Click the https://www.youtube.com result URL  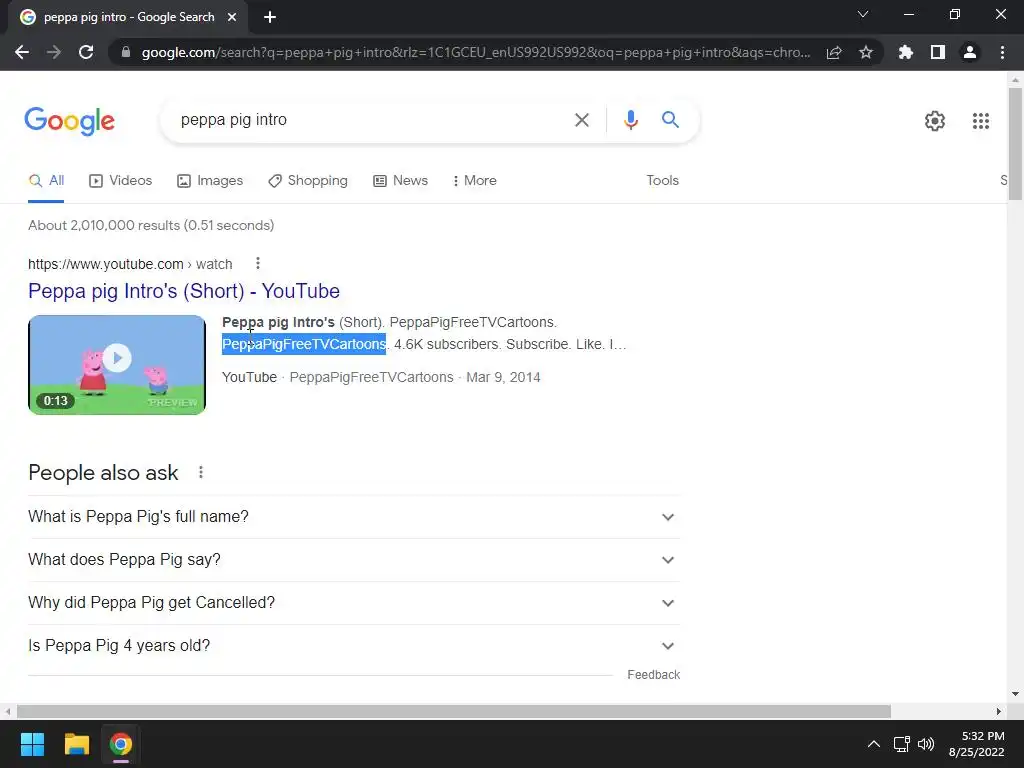click(x=130, y=264)
